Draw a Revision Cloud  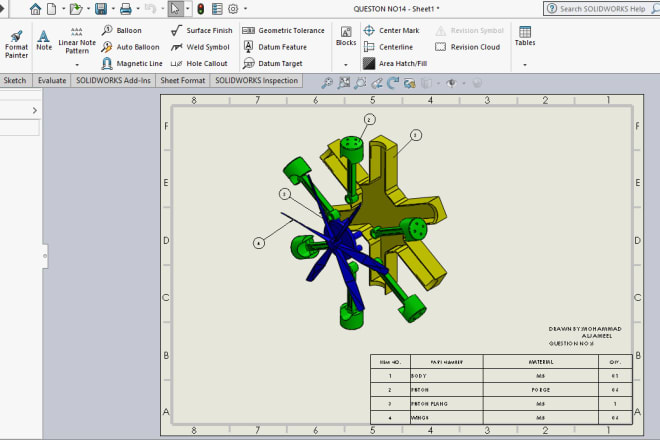468,47
